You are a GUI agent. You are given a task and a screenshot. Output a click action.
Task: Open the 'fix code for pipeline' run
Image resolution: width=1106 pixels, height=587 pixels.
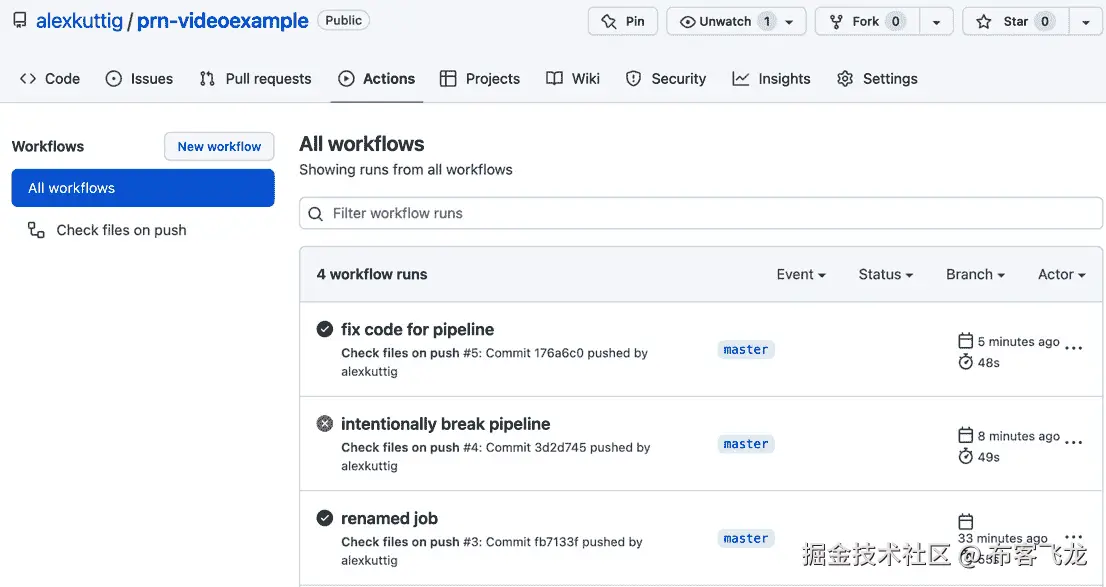417,329
